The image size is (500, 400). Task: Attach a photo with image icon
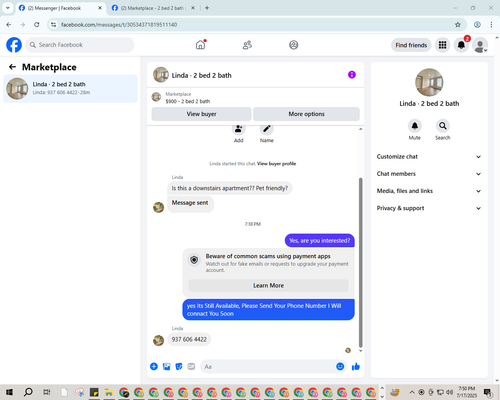tap(166, 367)
